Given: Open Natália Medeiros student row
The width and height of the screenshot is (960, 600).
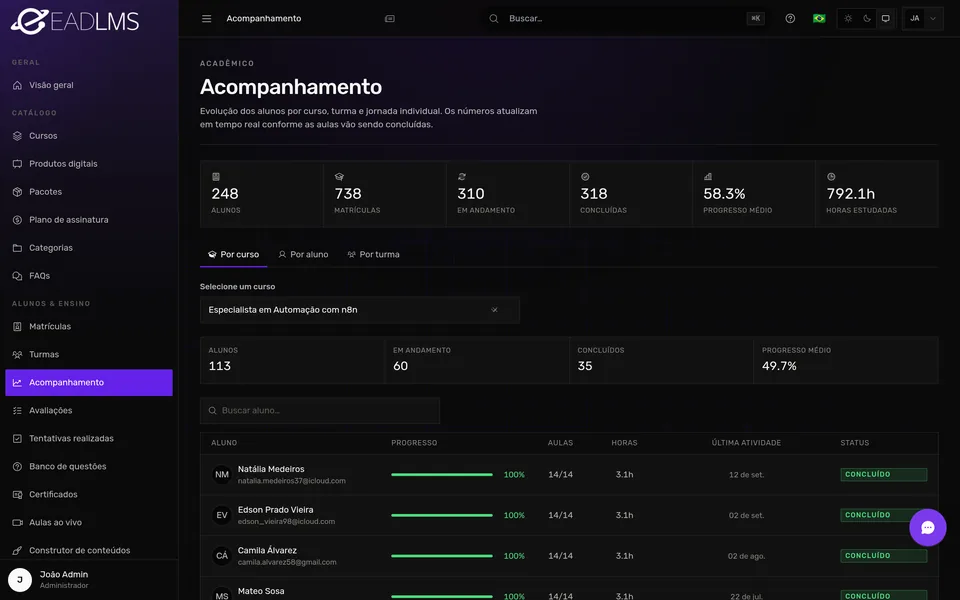Looking at the screenshot, I should [x=569, y=474].
